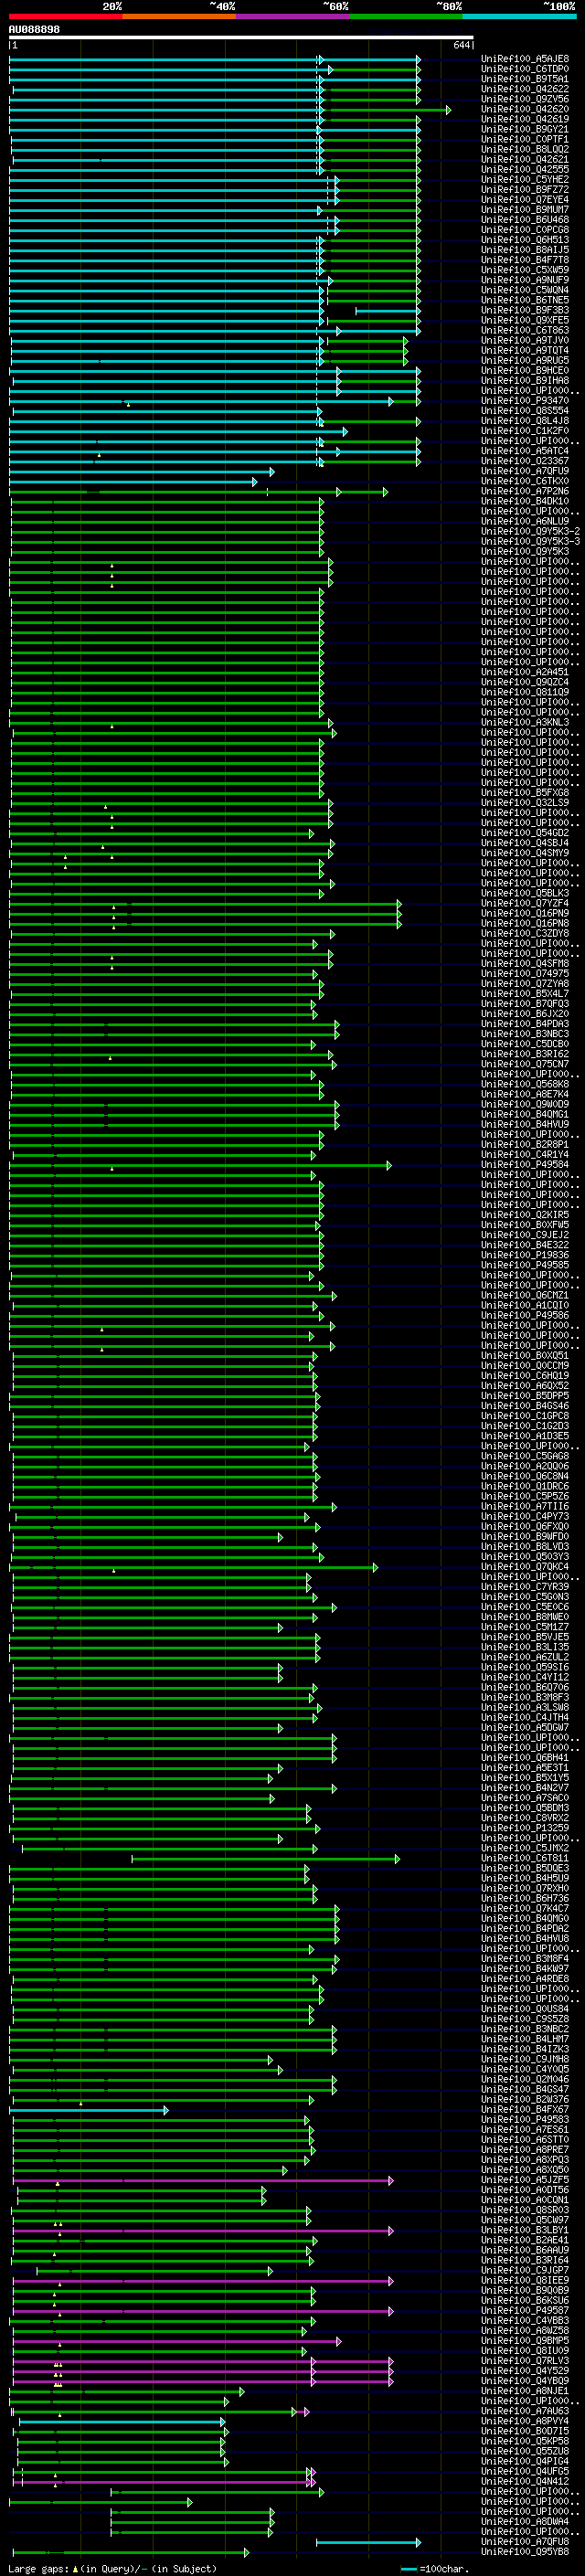Screen dimensions: 585x2576
Task: Select hit label UniRef100_Q7YZF4
Action: pos(525,903)
